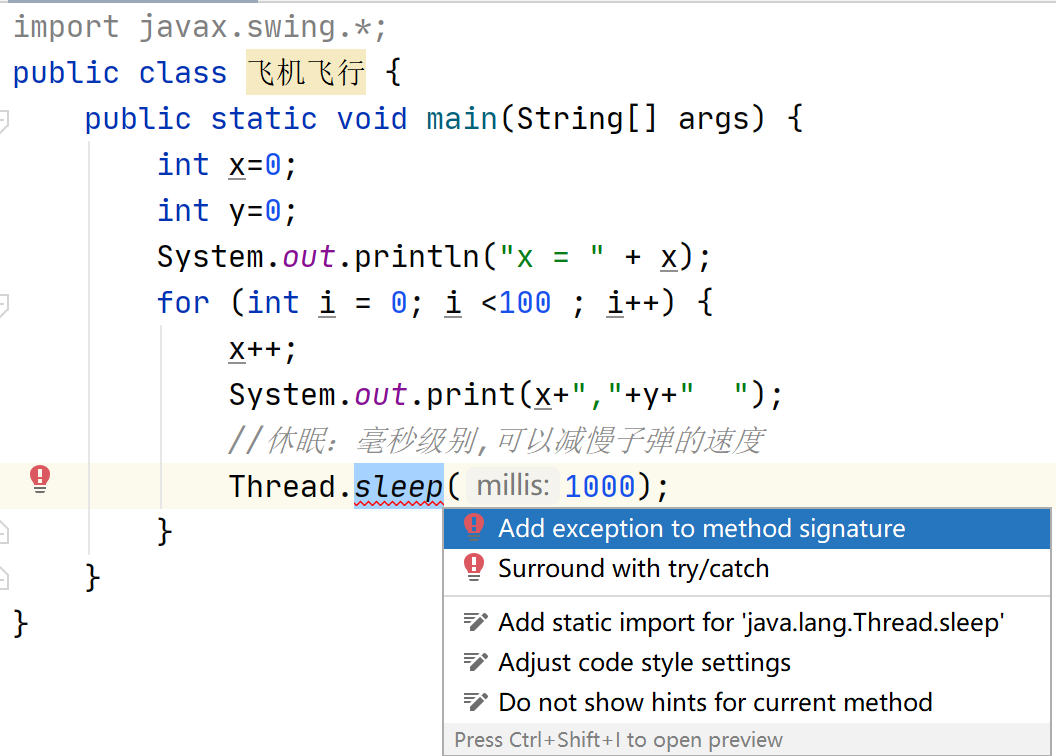Open 'Adjust code style settings' option
The height and width of the screenshot is (756, 1056).
tap(747, 663)
